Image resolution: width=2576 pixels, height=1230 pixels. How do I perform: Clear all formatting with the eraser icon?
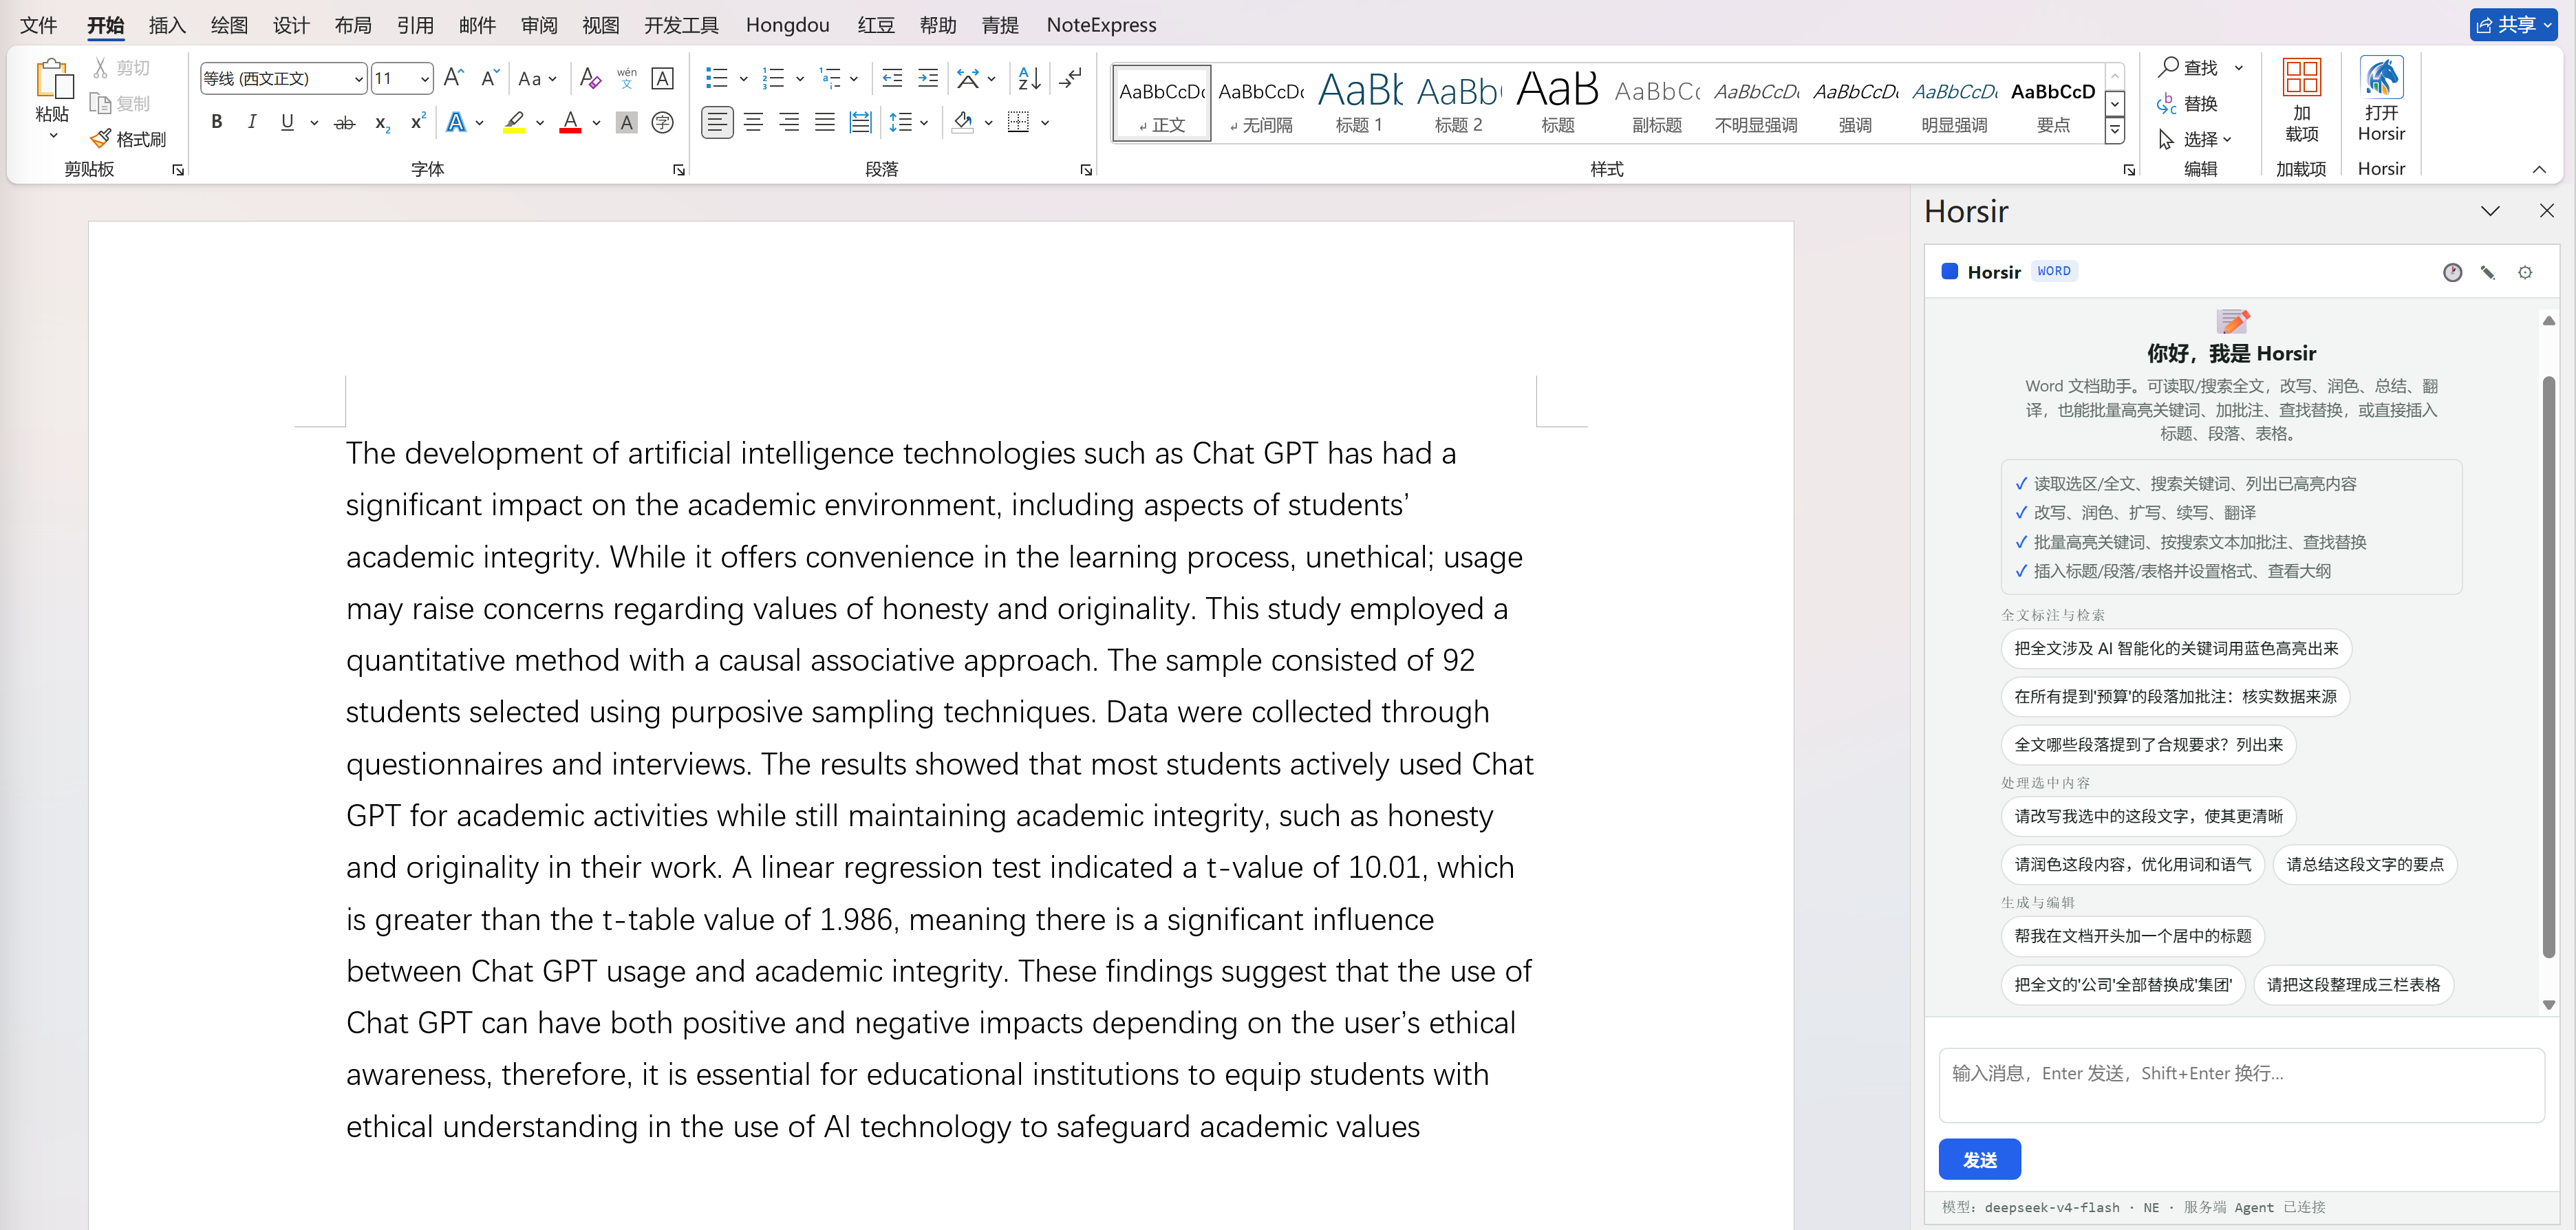(x=590, y=78)
